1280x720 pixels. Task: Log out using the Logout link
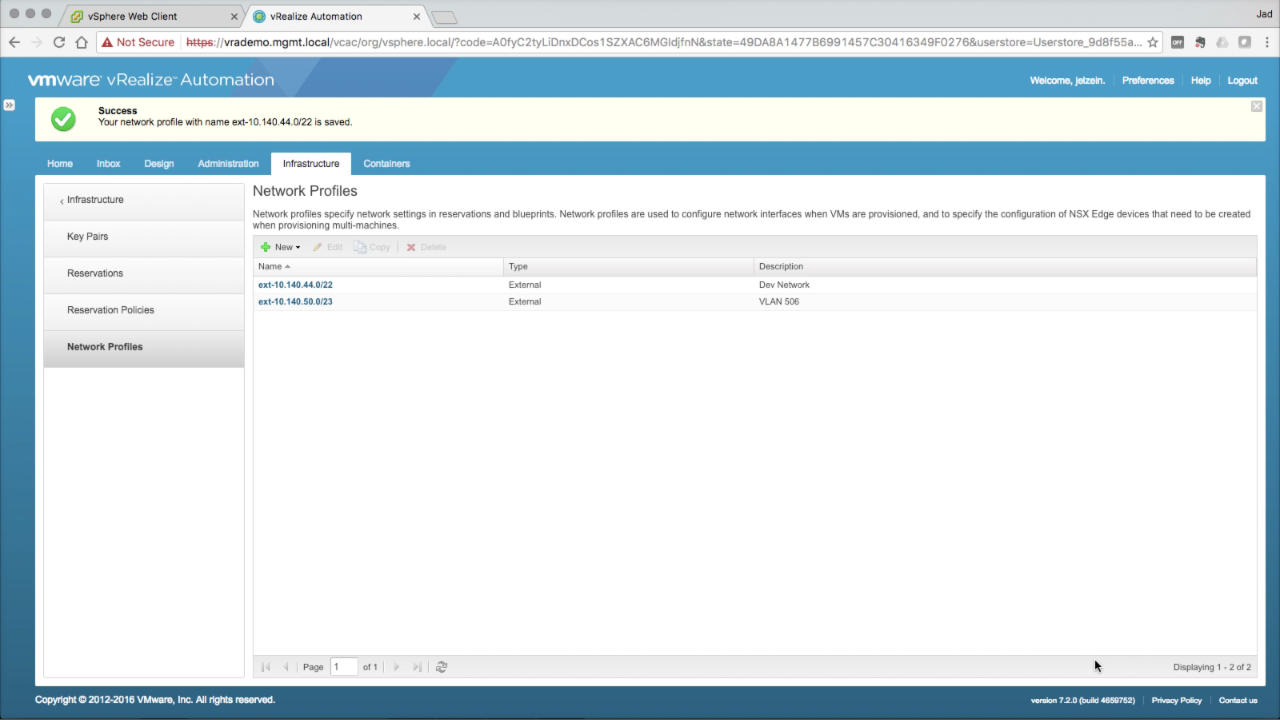click(1243, 80)
